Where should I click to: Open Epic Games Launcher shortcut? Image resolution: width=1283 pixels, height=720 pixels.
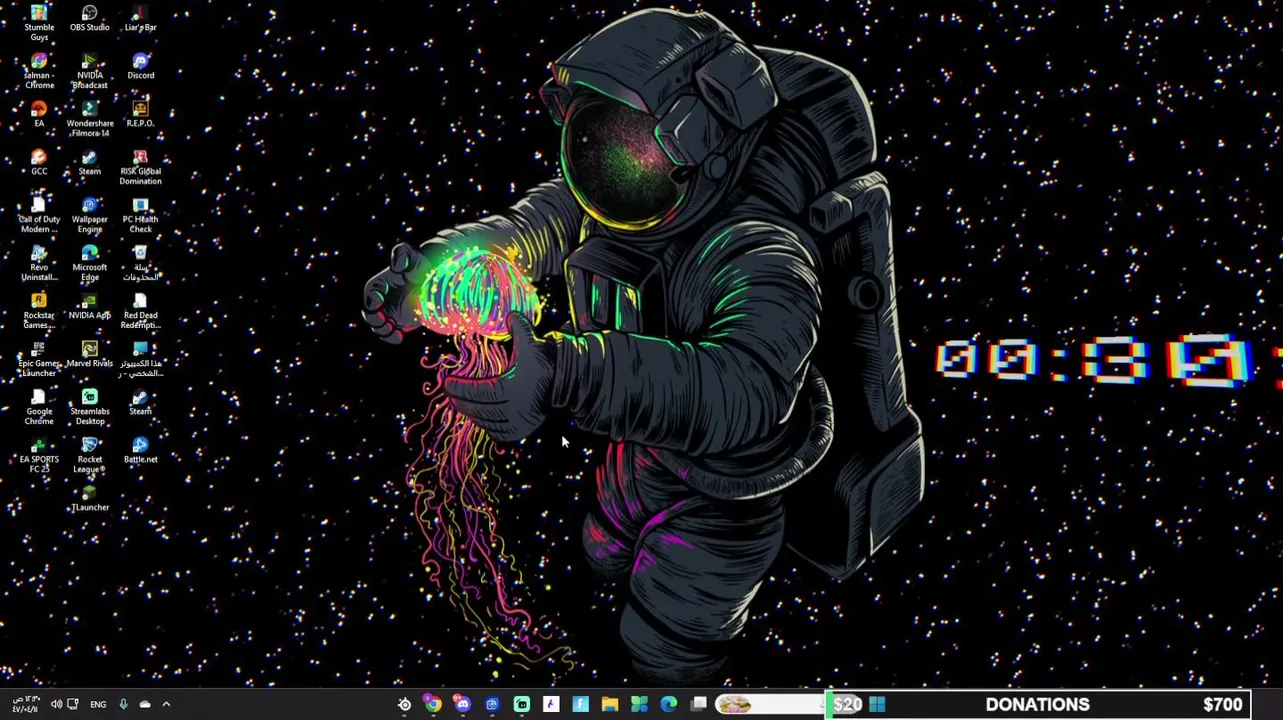[39, 359]
